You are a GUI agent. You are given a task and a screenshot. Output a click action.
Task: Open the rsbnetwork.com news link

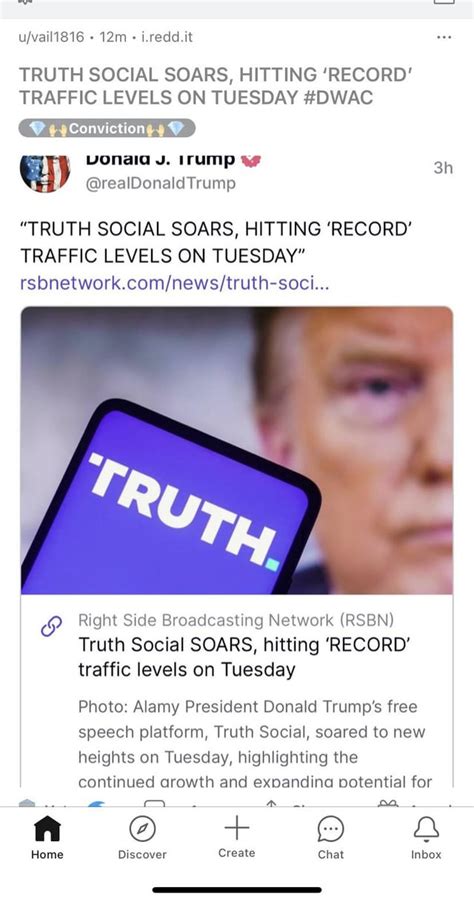click(174, 284)
